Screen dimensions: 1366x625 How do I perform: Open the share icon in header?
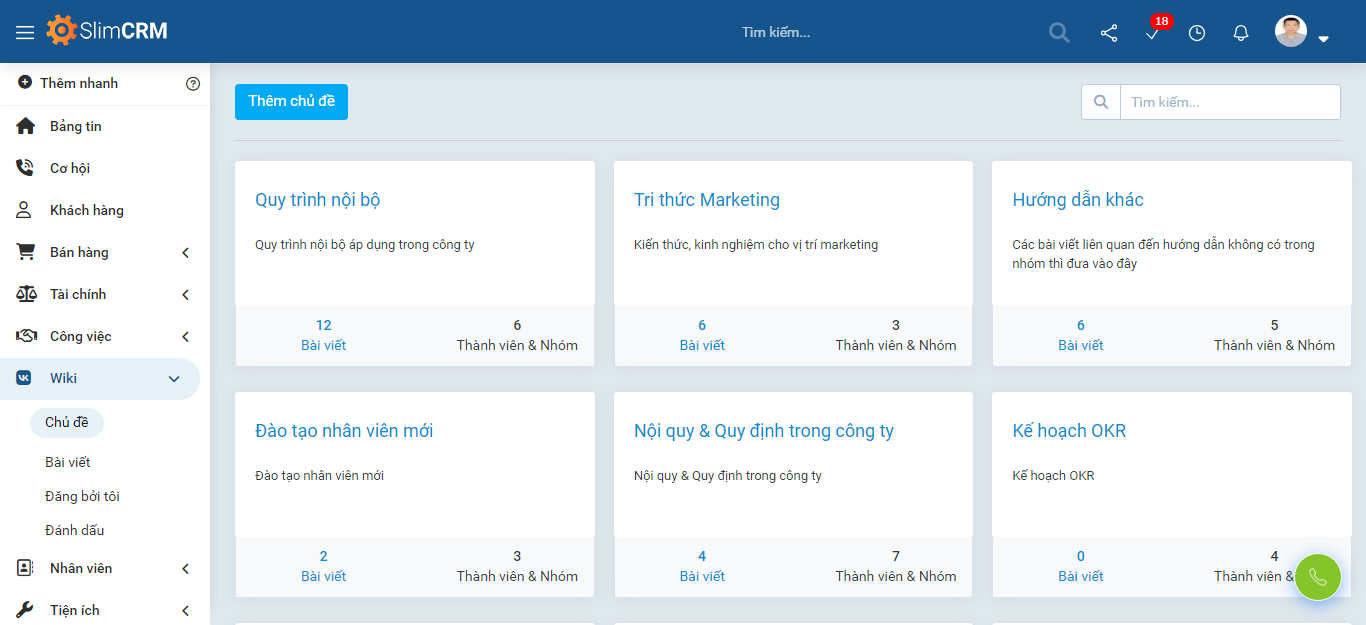point(1109,33)
